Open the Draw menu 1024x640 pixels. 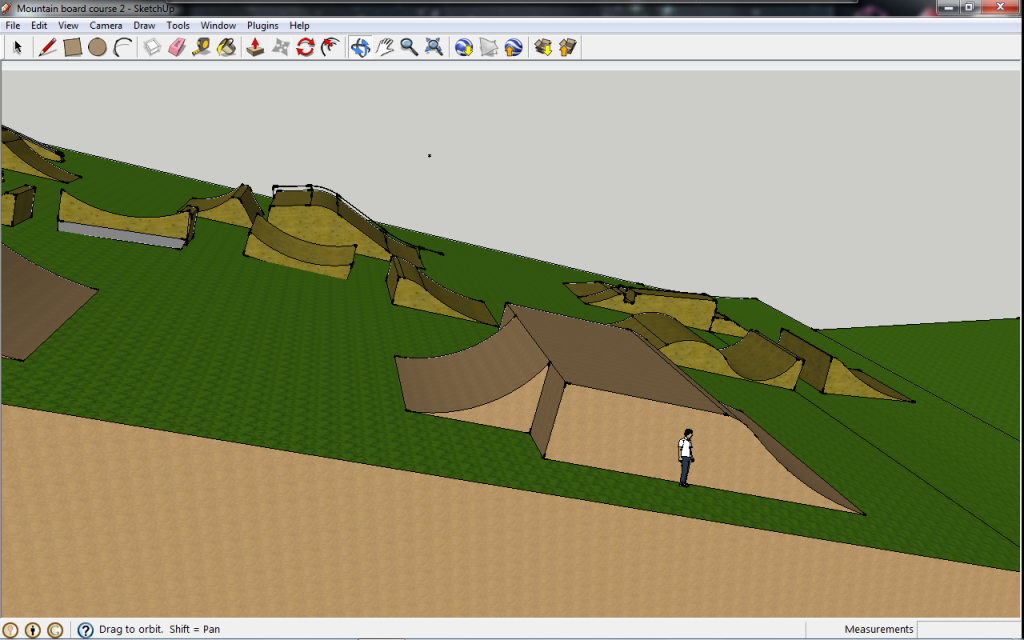coord(144,25)
